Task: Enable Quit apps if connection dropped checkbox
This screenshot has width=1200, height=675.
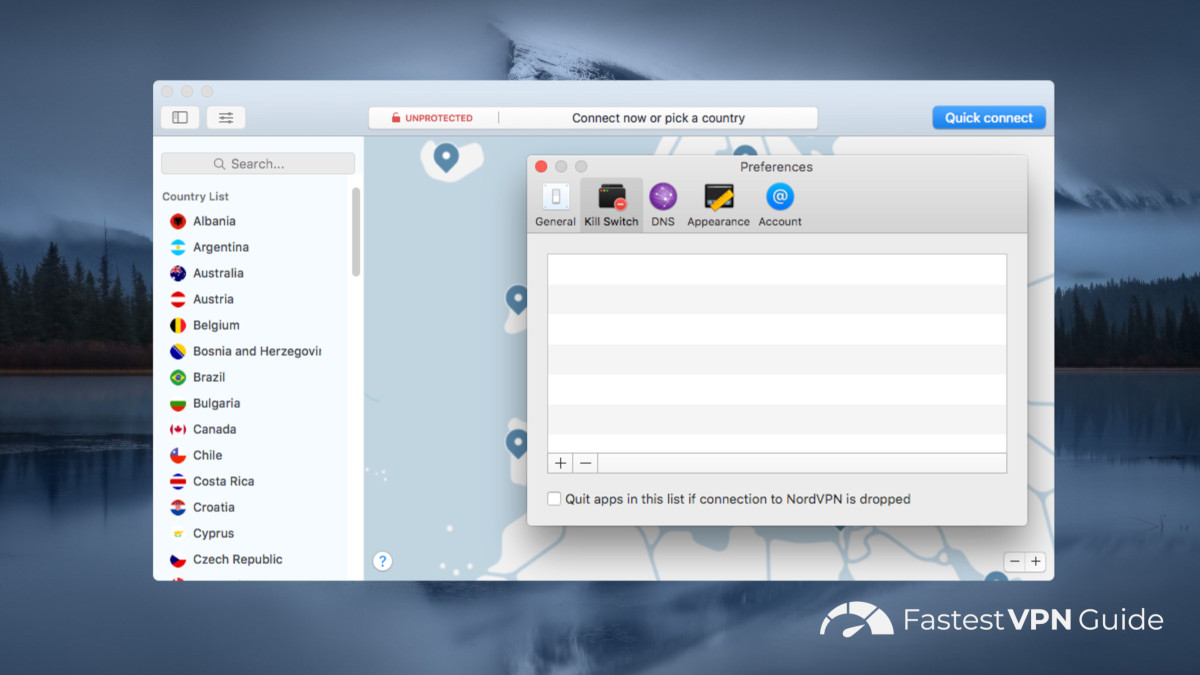Action: 554,499
